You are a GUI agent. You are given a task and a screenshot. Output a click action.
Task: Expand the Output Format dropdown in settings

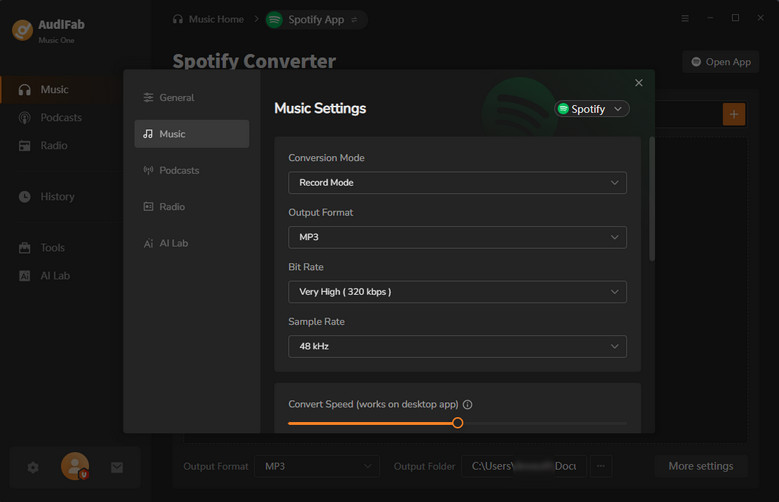click(x=457, y=238)
